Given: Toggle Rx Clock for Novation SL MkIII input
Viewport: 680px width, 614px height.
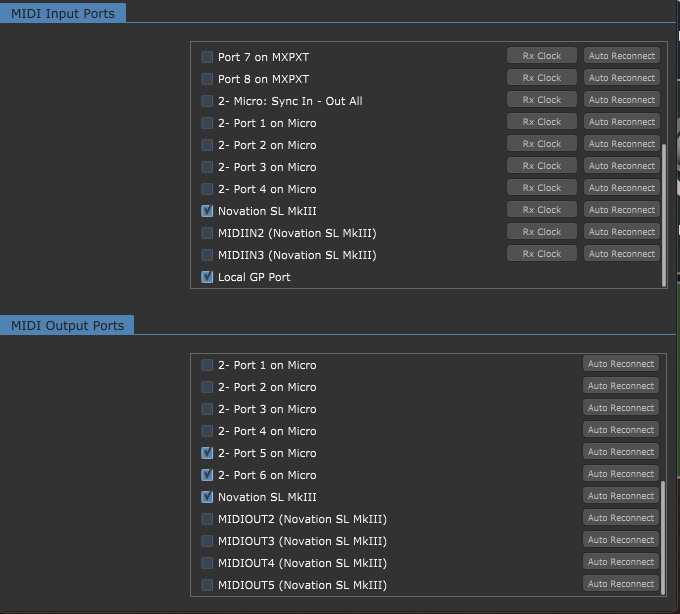Looking at the screenshot, I should point(541,210).
